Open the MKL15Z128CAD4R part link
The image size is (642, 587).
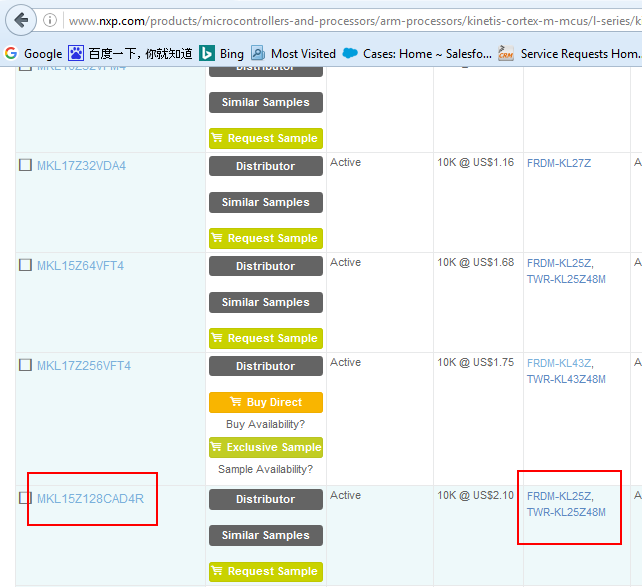[x=90, y=499]
